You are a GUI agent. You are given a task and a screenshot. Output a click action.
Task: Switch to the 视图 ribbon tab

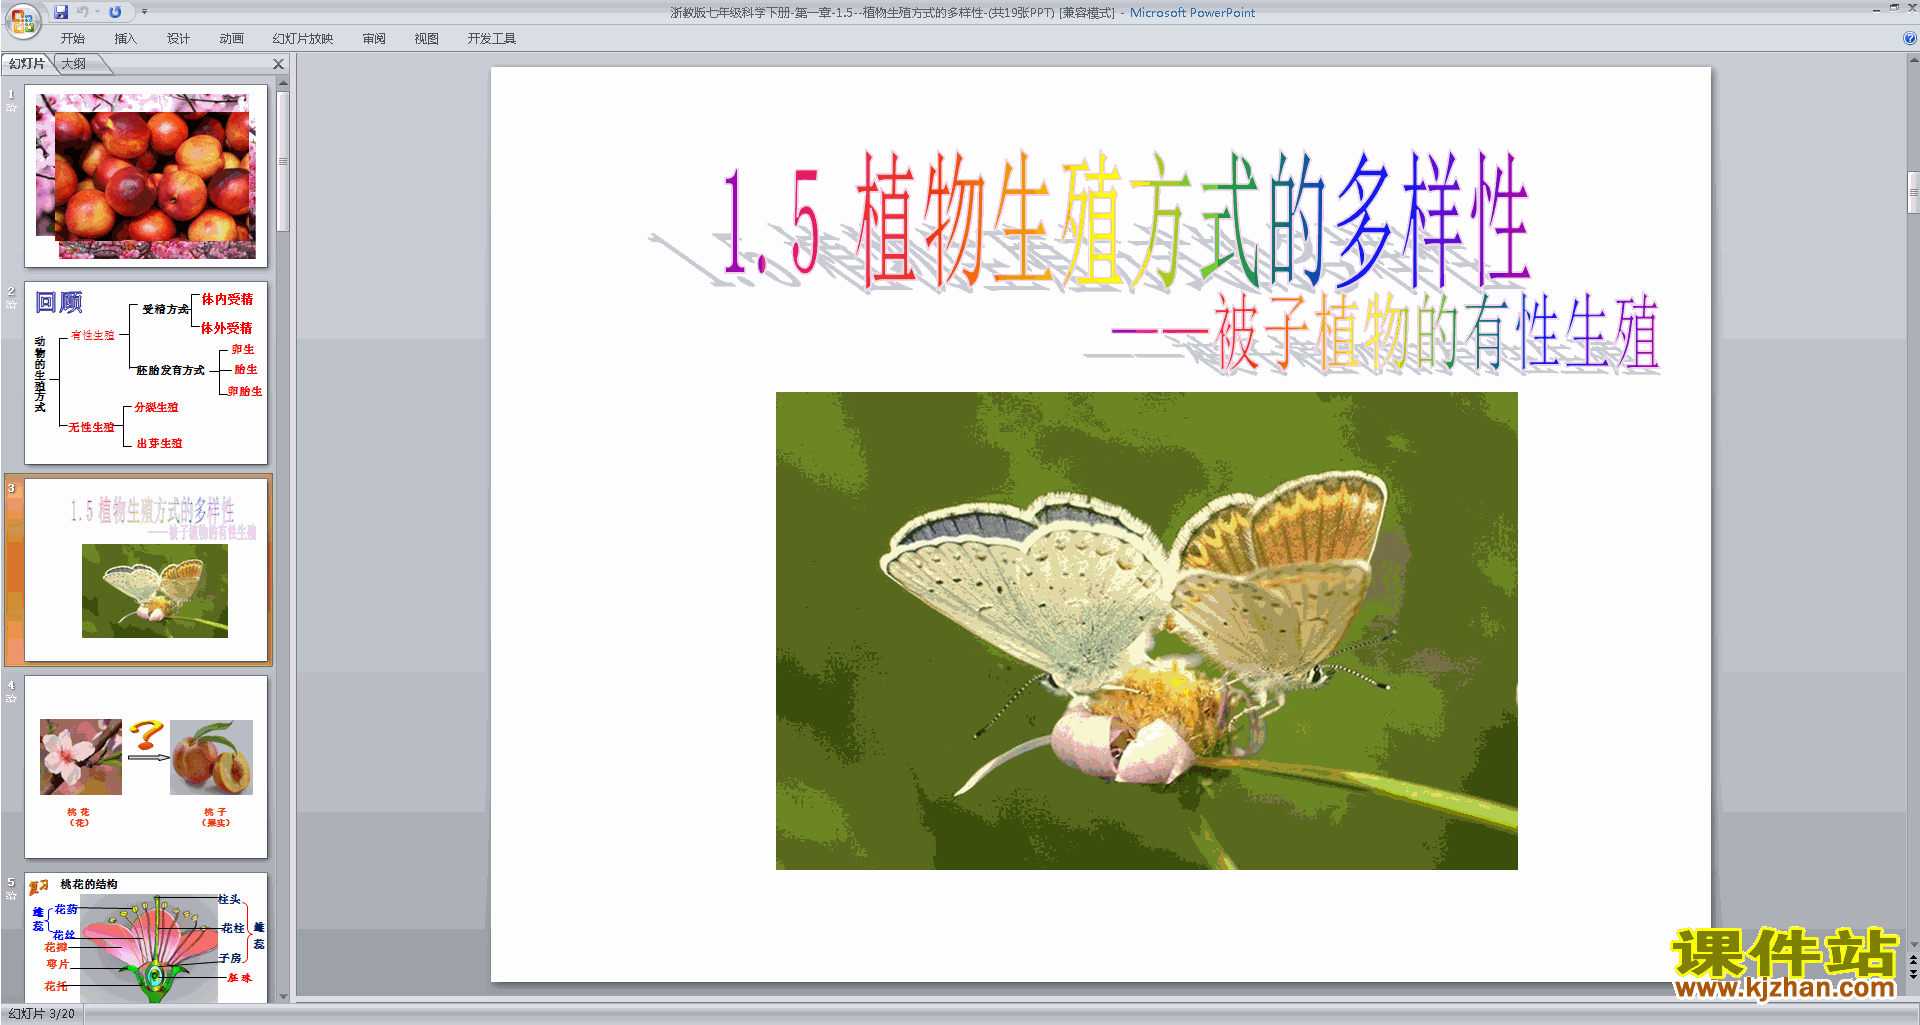coord(427,39)
